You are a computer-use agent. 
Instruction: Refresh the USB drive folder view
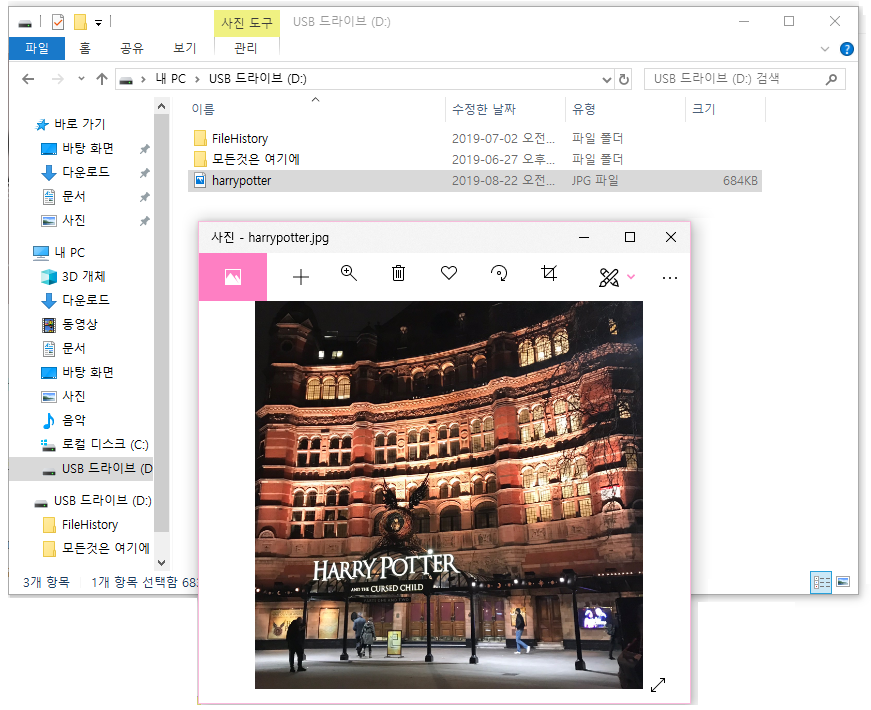624,79
